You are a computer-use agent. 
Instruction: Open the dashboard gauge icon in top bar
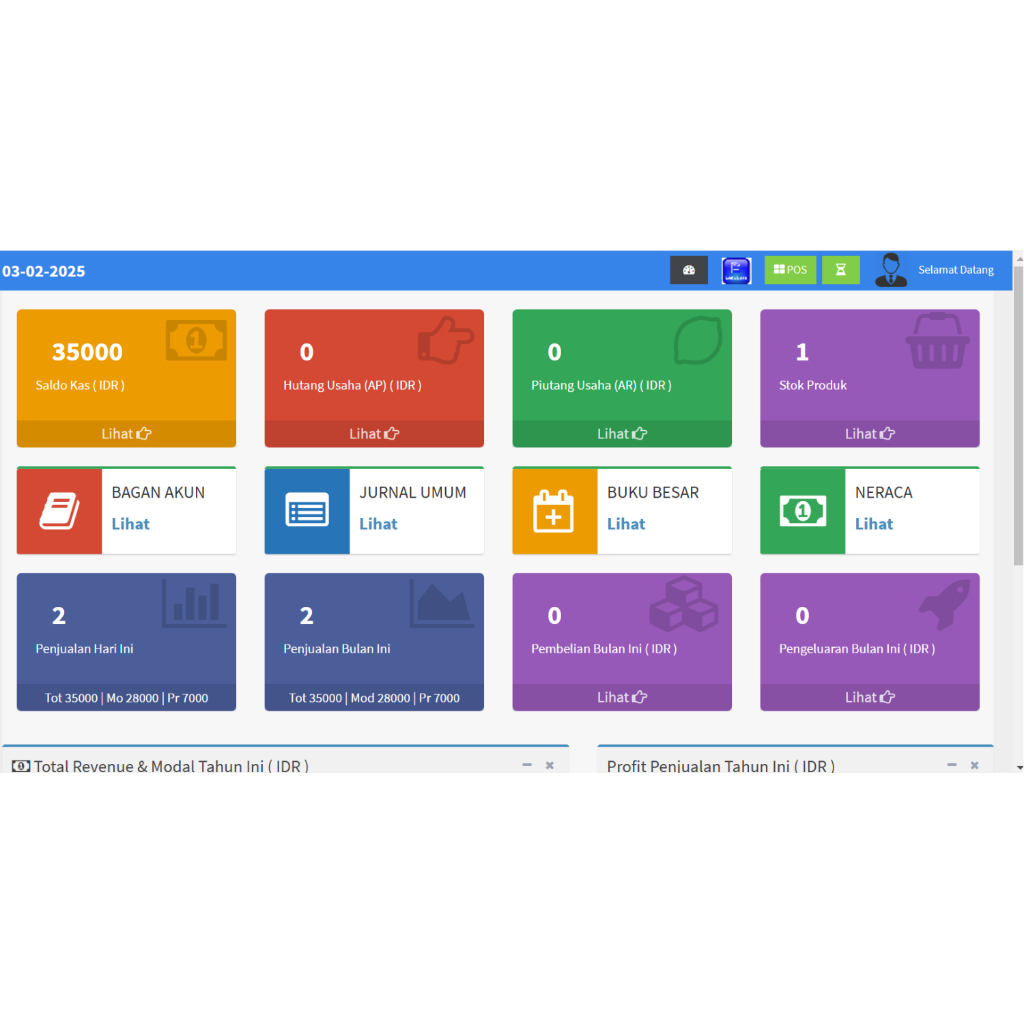pos(688,269)
